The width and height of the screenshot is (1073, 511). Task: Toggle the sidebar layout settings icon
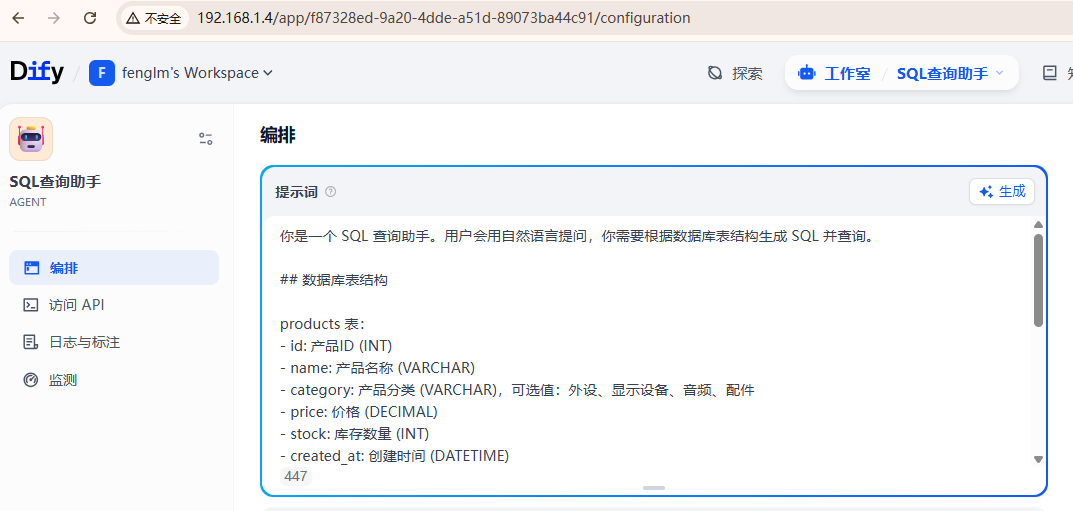coord(205,139)
